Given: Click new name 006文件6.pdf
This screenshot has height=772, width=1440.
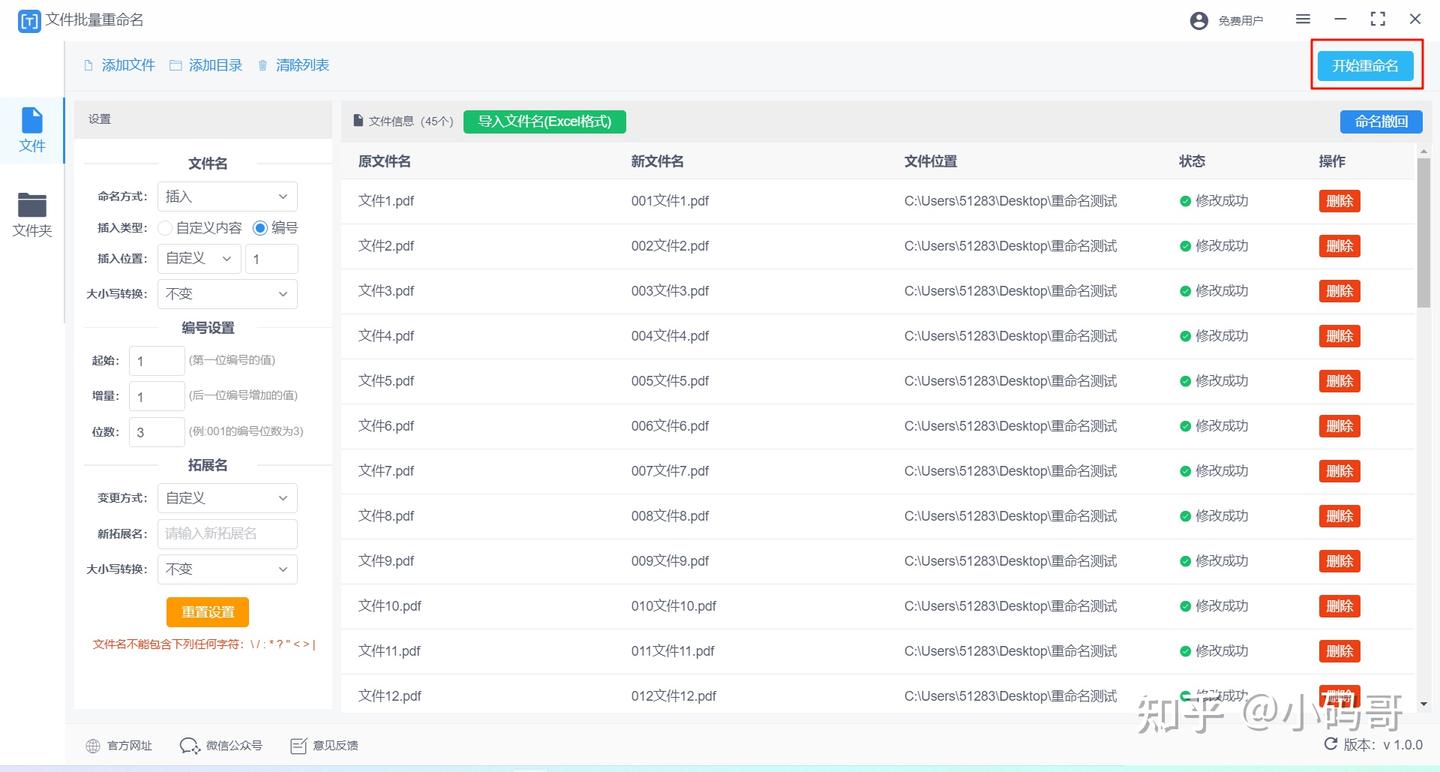Looking at the screenshot, I should click(x=670, y=426).
